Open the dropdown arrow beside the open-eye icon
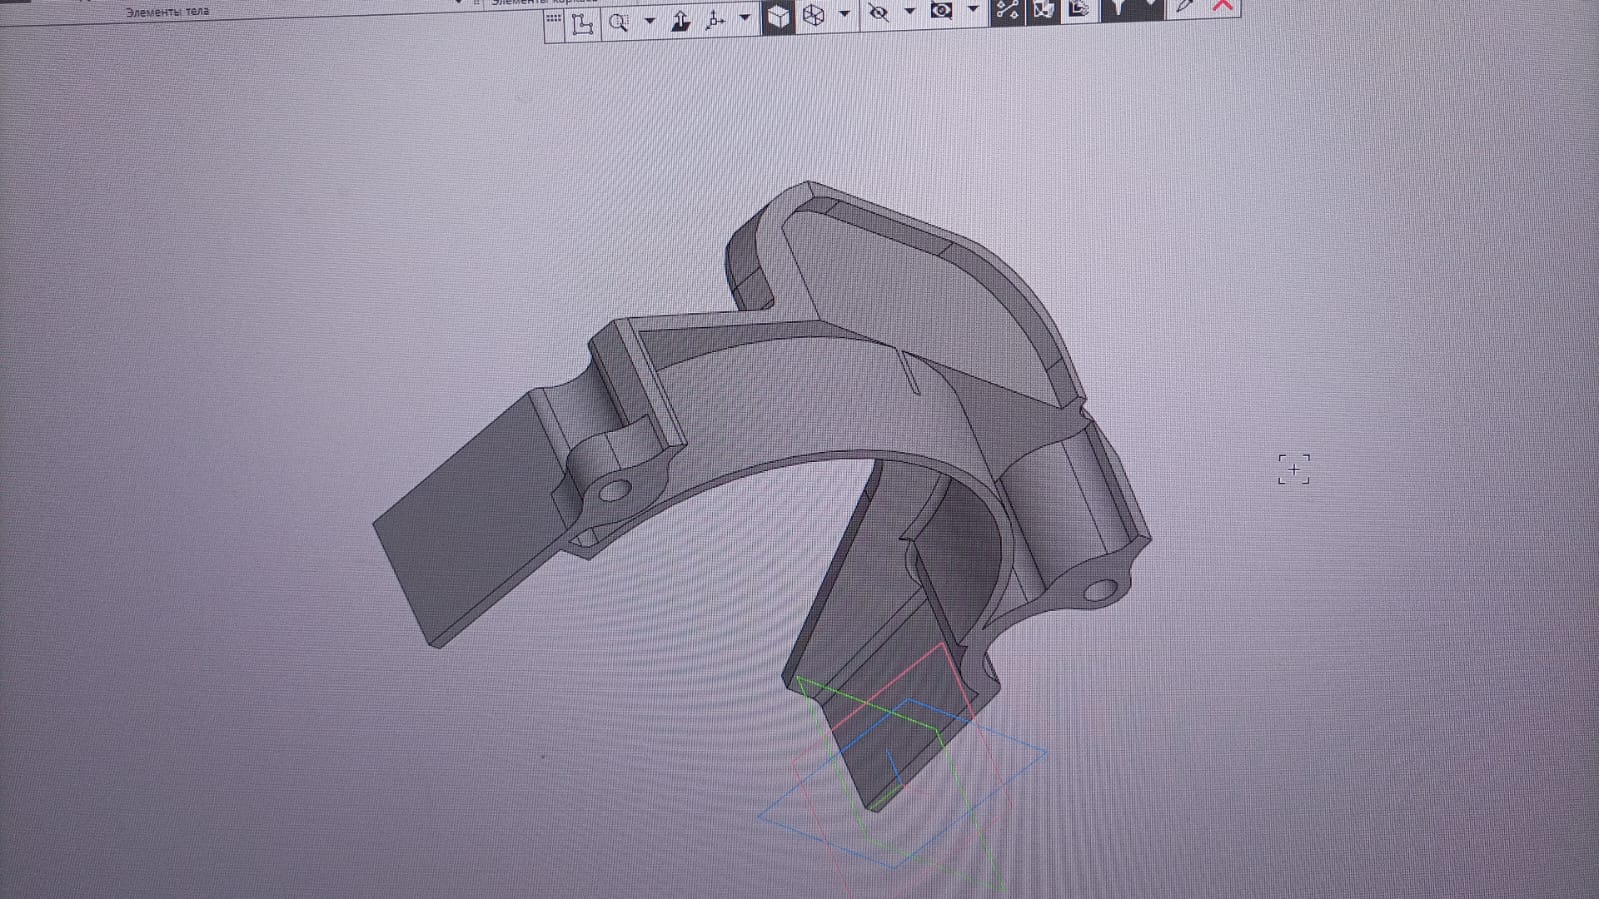This screenshot has width=1599, height=899. click(x=972, y=10)
